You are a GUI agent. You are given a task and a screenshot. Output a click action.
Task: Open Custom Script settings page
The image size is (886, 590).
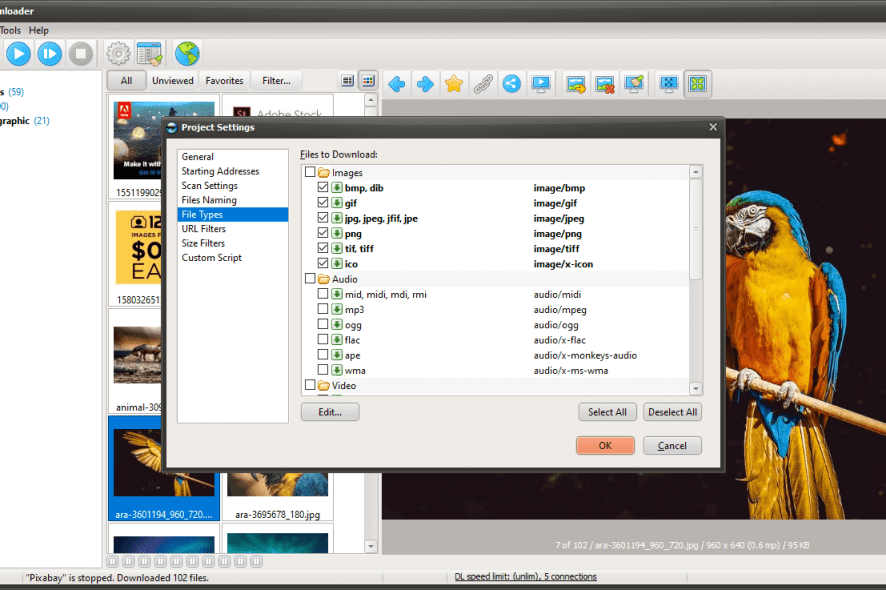[x=232, y=258]
